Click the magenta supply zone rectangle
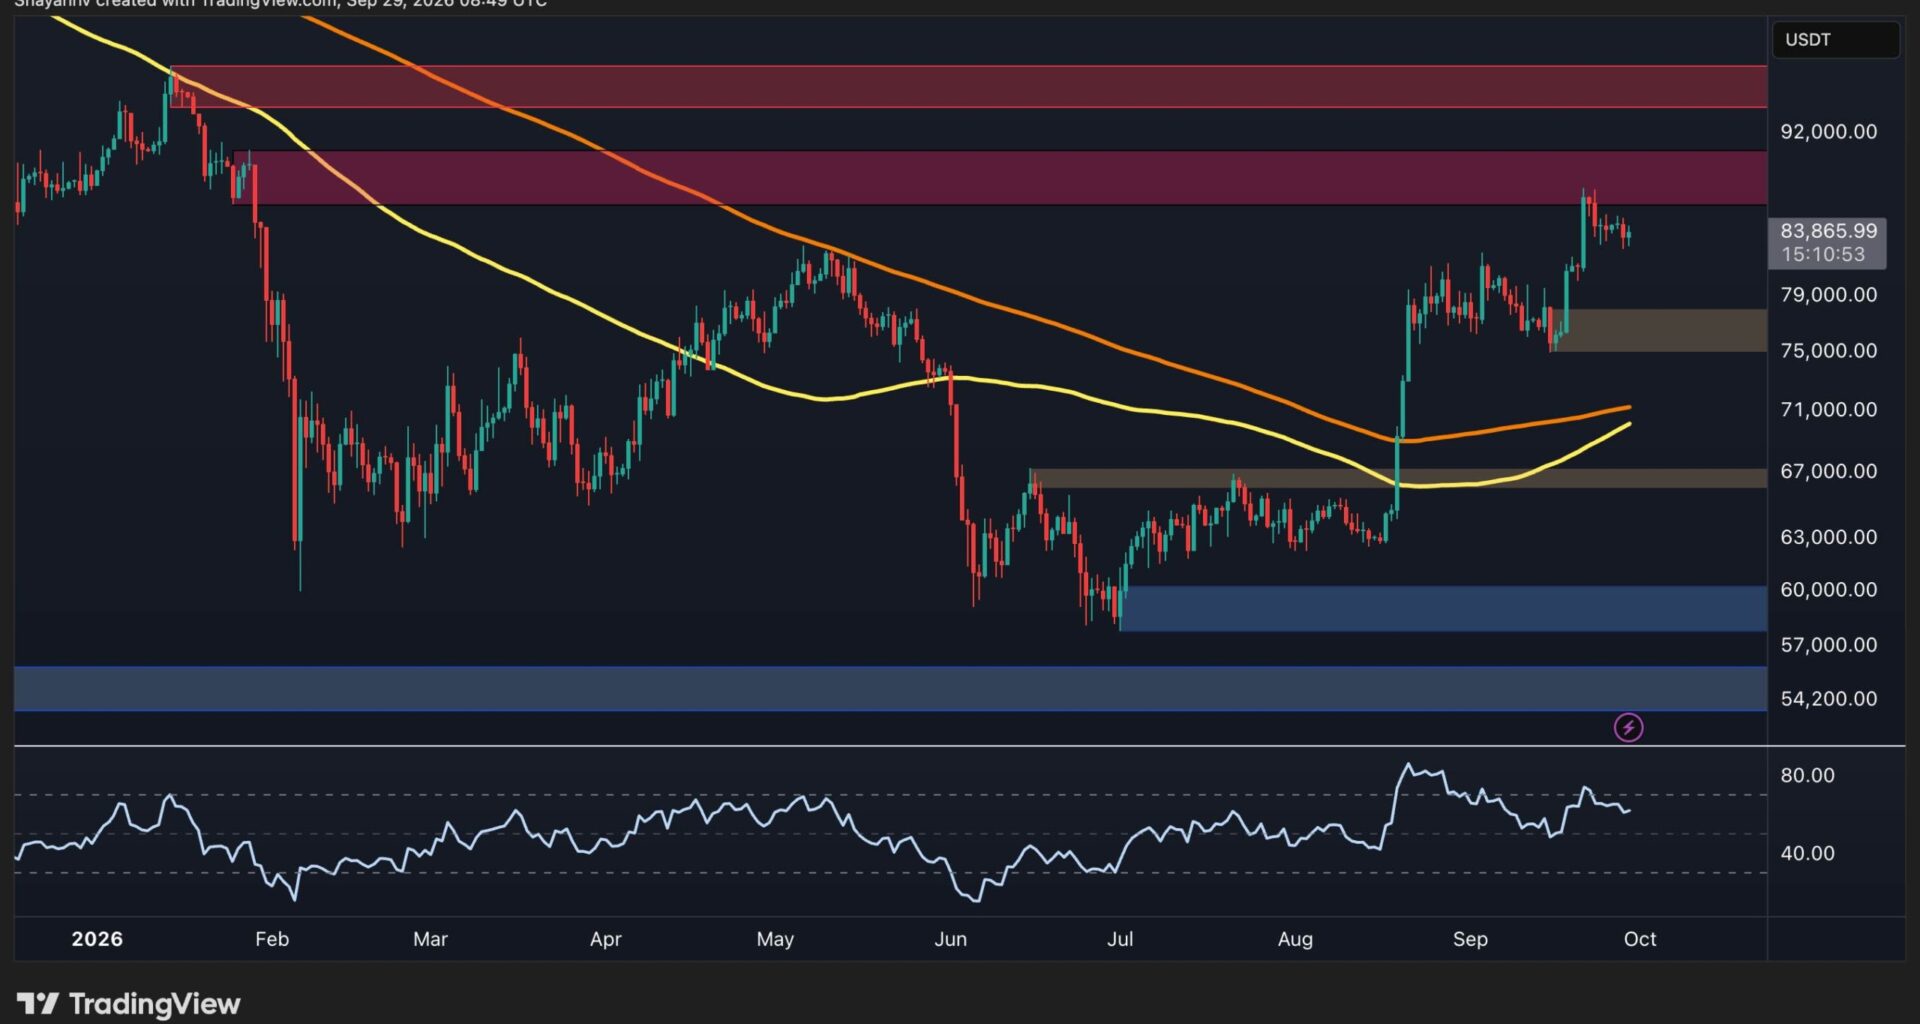The width and height of the screenshot is (1920, 1024). pos(1000,178)
